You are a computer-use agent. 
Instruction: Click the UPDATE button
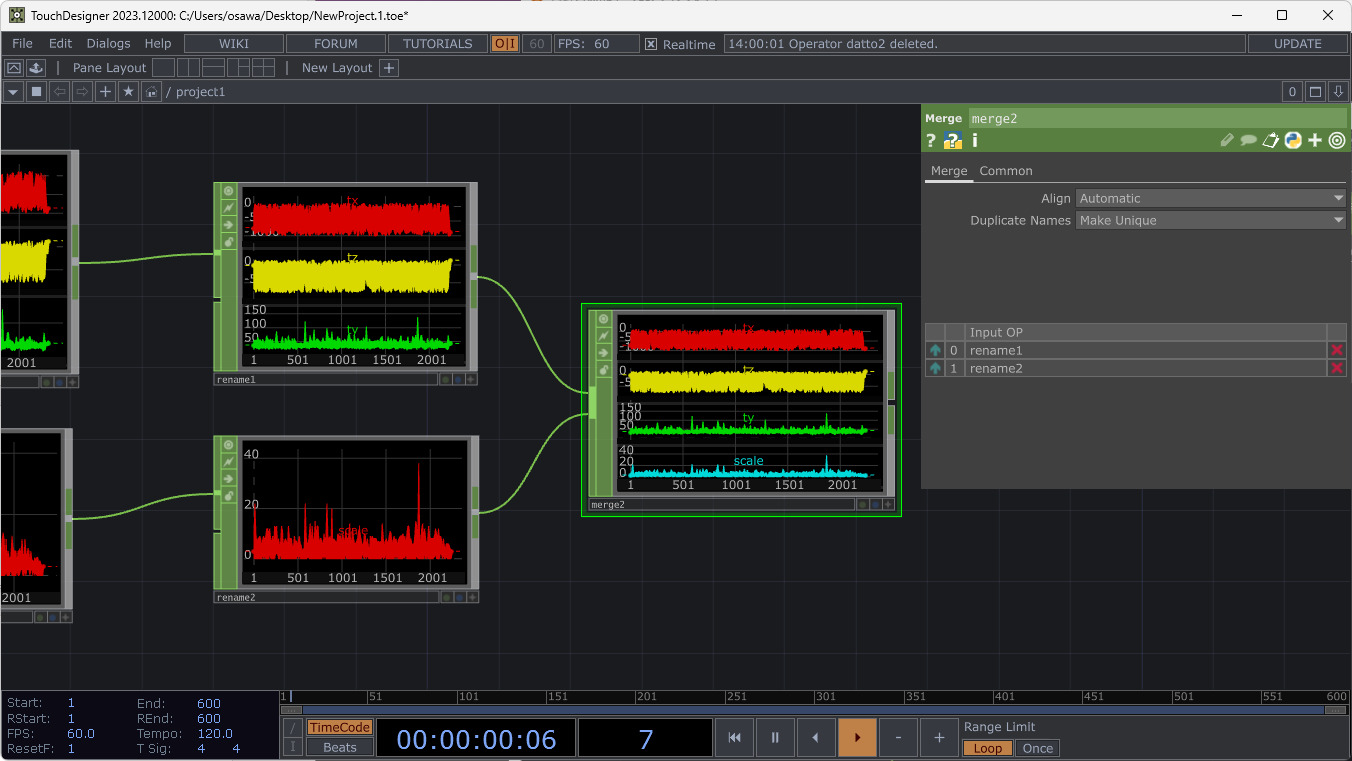pos(1298,44)
